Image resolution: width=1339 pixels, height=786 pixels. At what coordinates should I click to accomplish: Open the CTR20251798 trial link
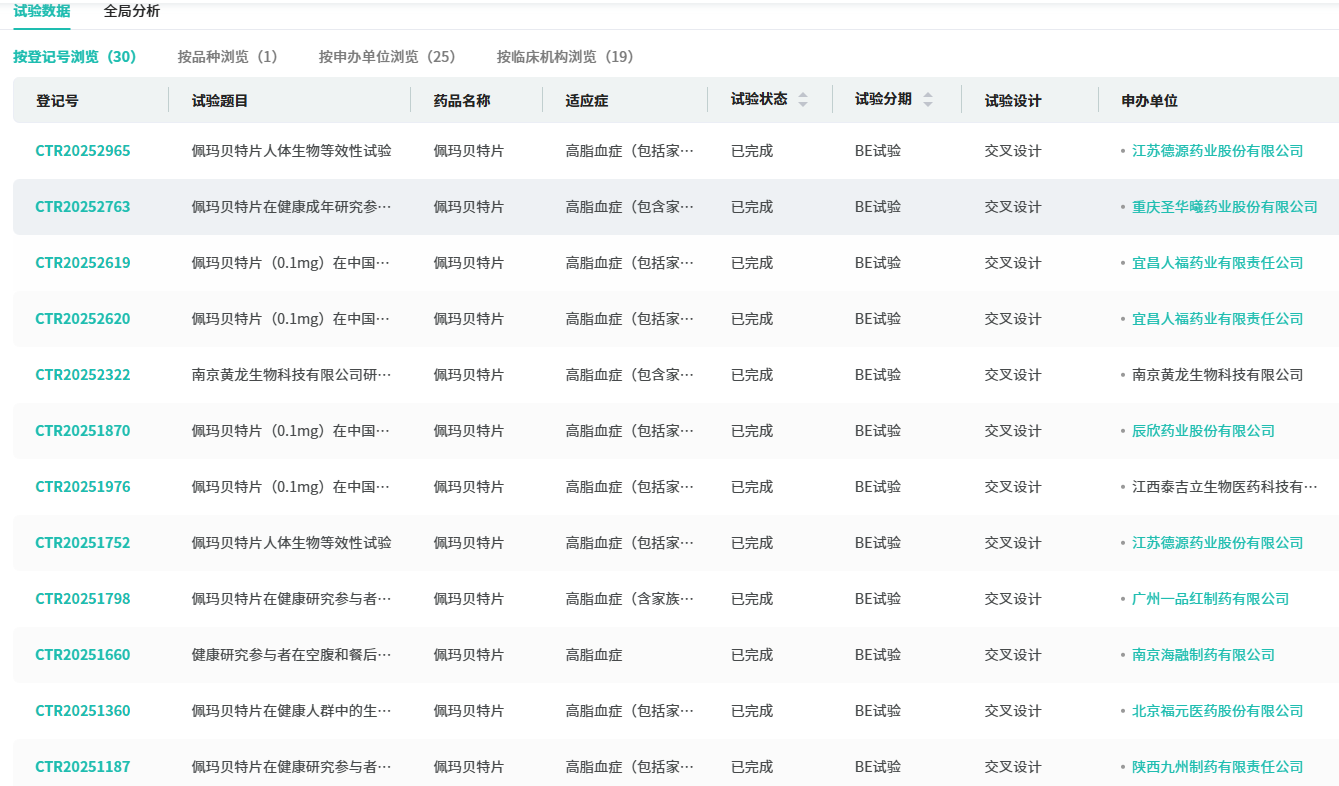pyautogui.click(x=83, y=599)
